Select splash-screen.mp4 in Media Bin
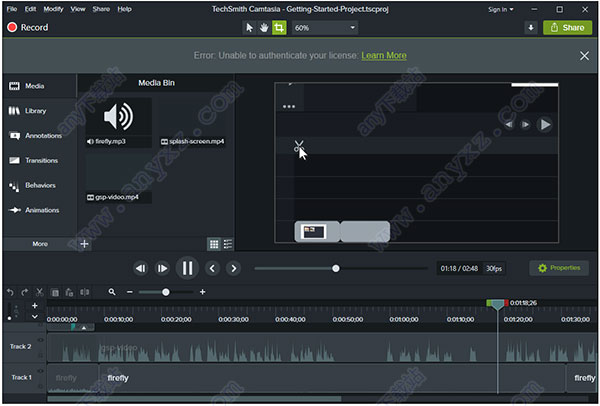 click(x=192, y=122)
